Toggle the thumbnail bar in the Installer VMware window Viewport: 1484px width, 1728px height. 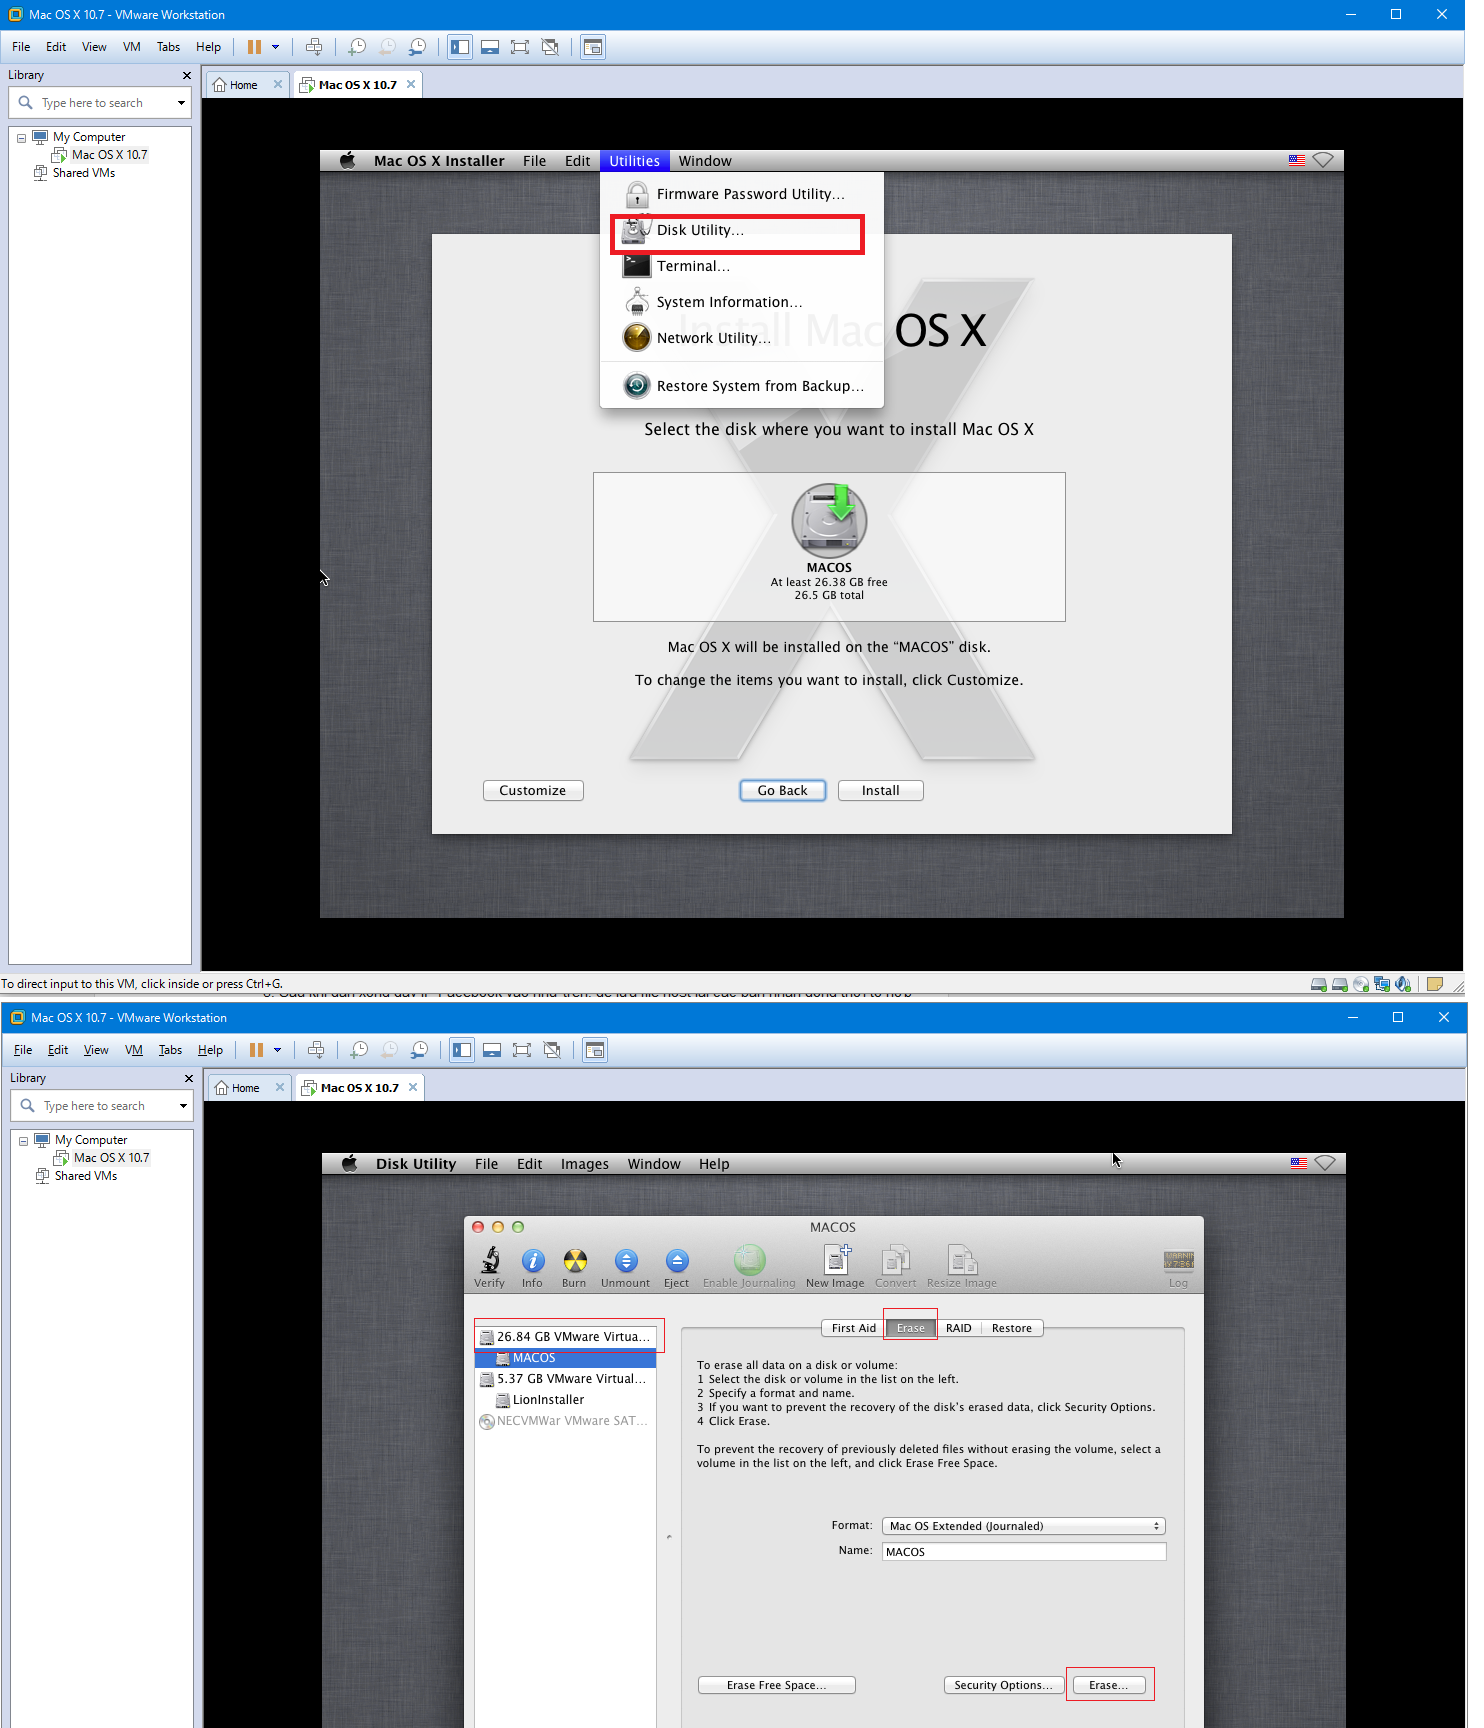click(490, 47)
